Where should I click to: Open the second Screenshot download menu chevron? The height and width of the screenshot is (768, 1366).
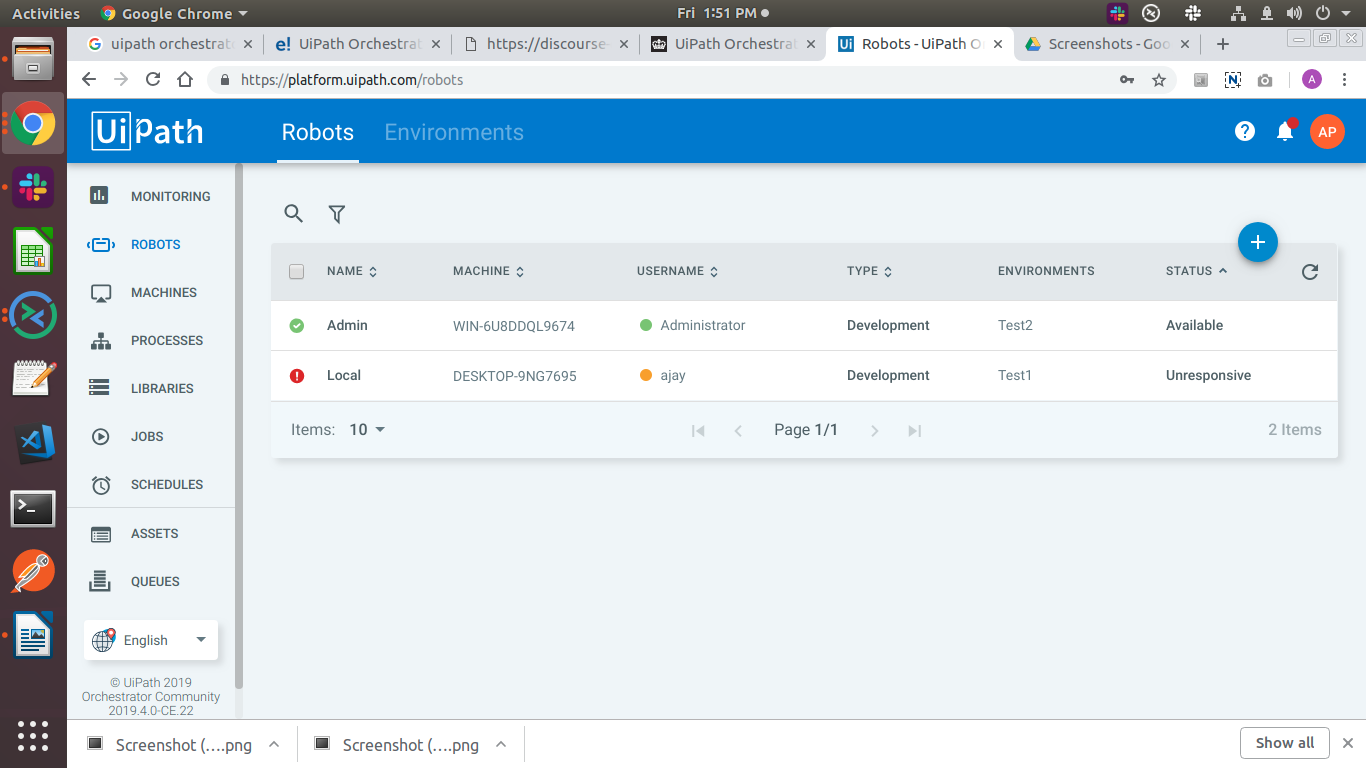coord(501,744)
